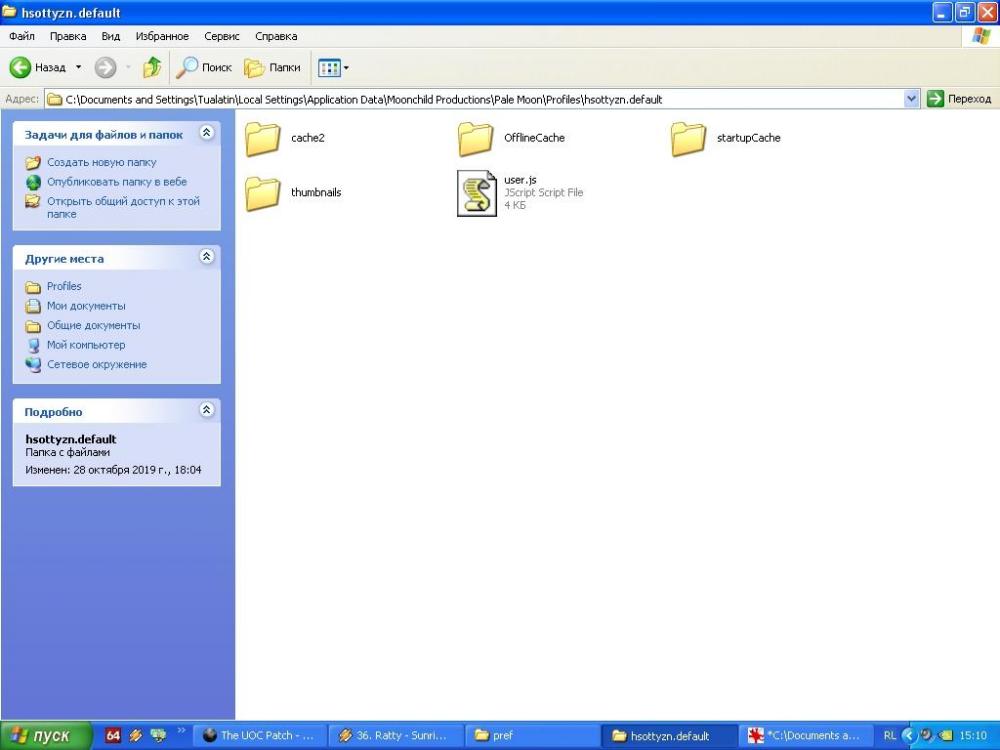Click the address bar path field
1000x750 pixels.
[x=480, y=99]
